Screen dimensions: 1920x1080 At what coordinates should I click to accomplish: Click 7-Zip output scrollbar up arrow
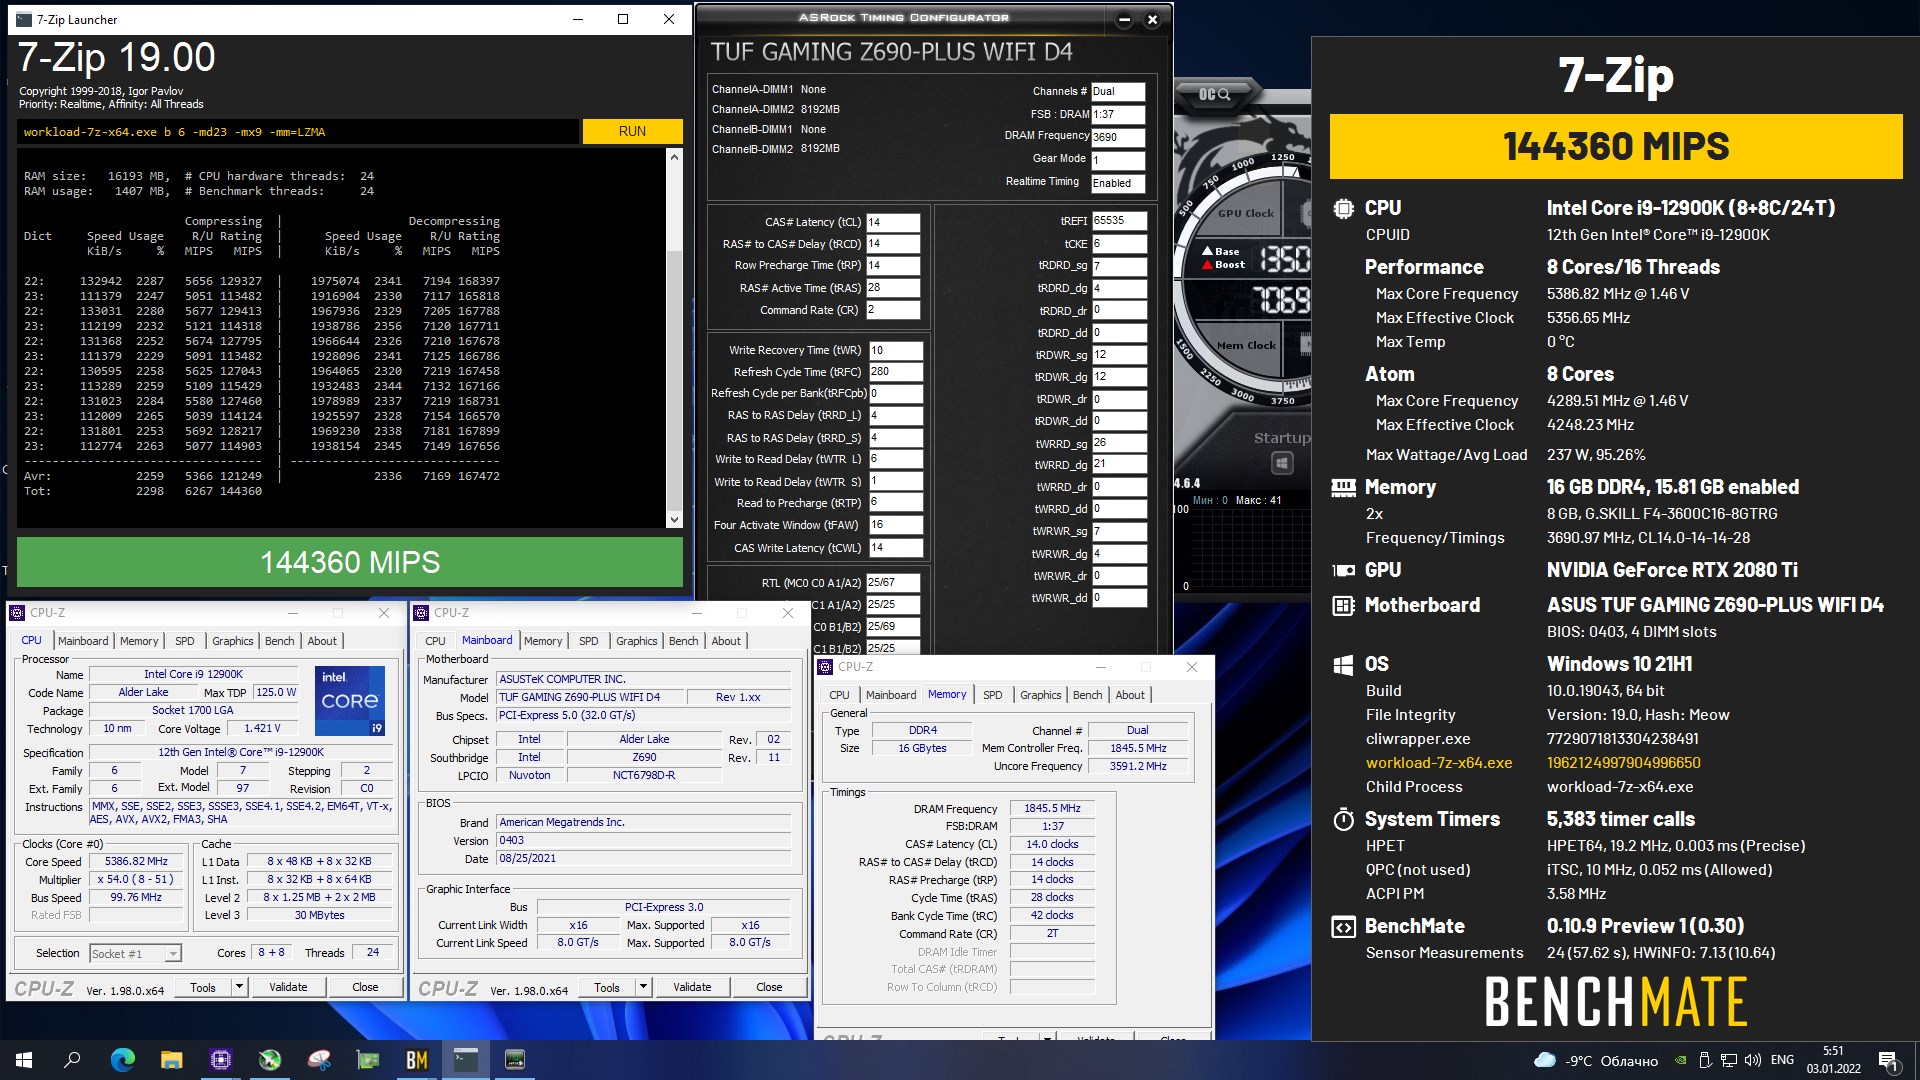click(x=674, y=157)
